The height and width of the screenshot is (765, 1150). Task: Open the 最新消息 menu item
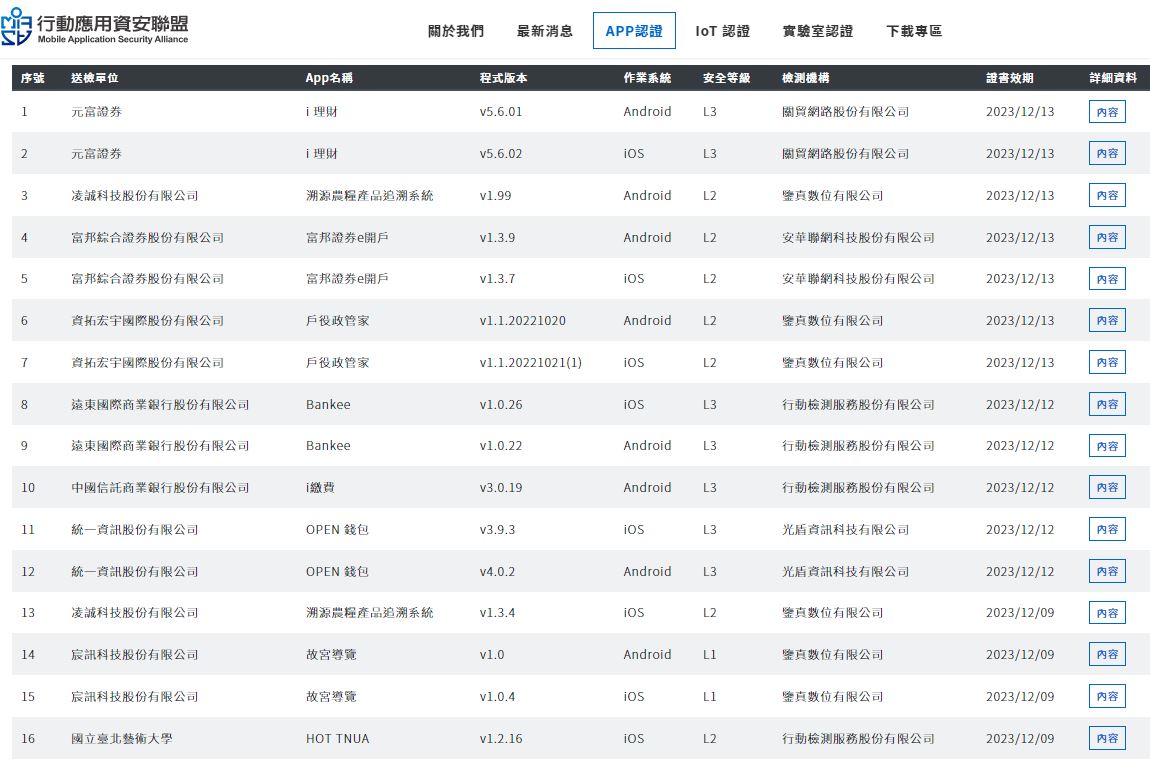click(x=544, y=31)
